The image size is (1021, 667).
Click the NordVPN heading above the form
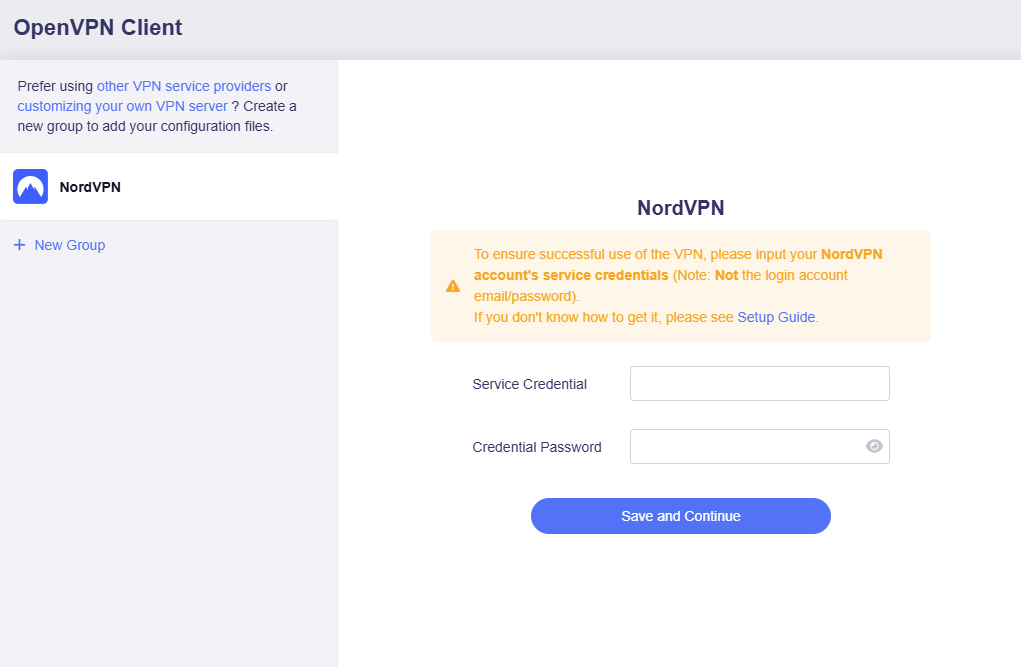tap(680, 208)
